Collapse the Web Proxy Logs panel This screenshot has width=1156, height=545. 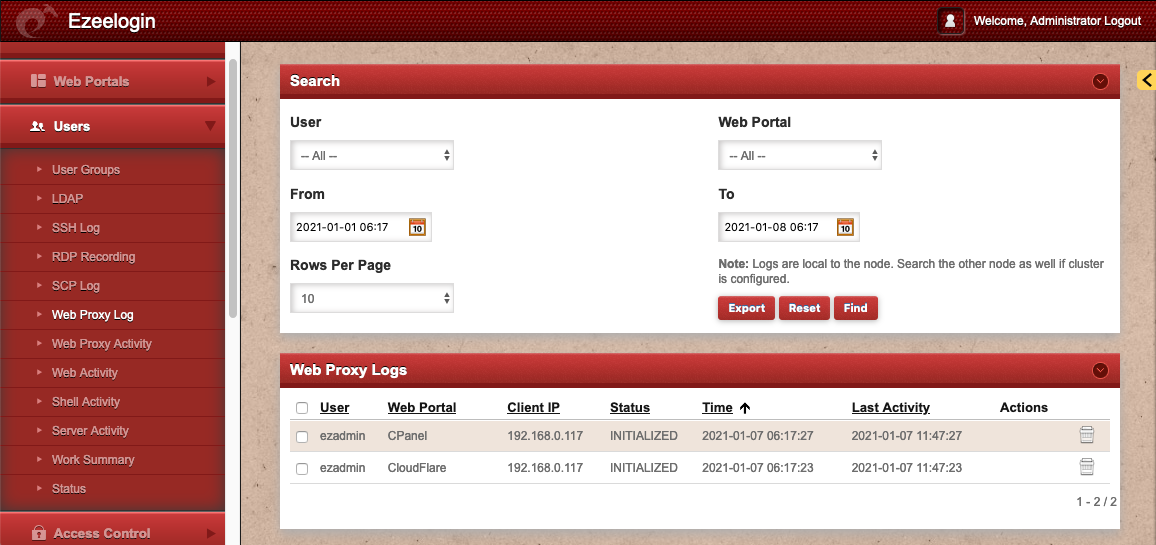1101,370
